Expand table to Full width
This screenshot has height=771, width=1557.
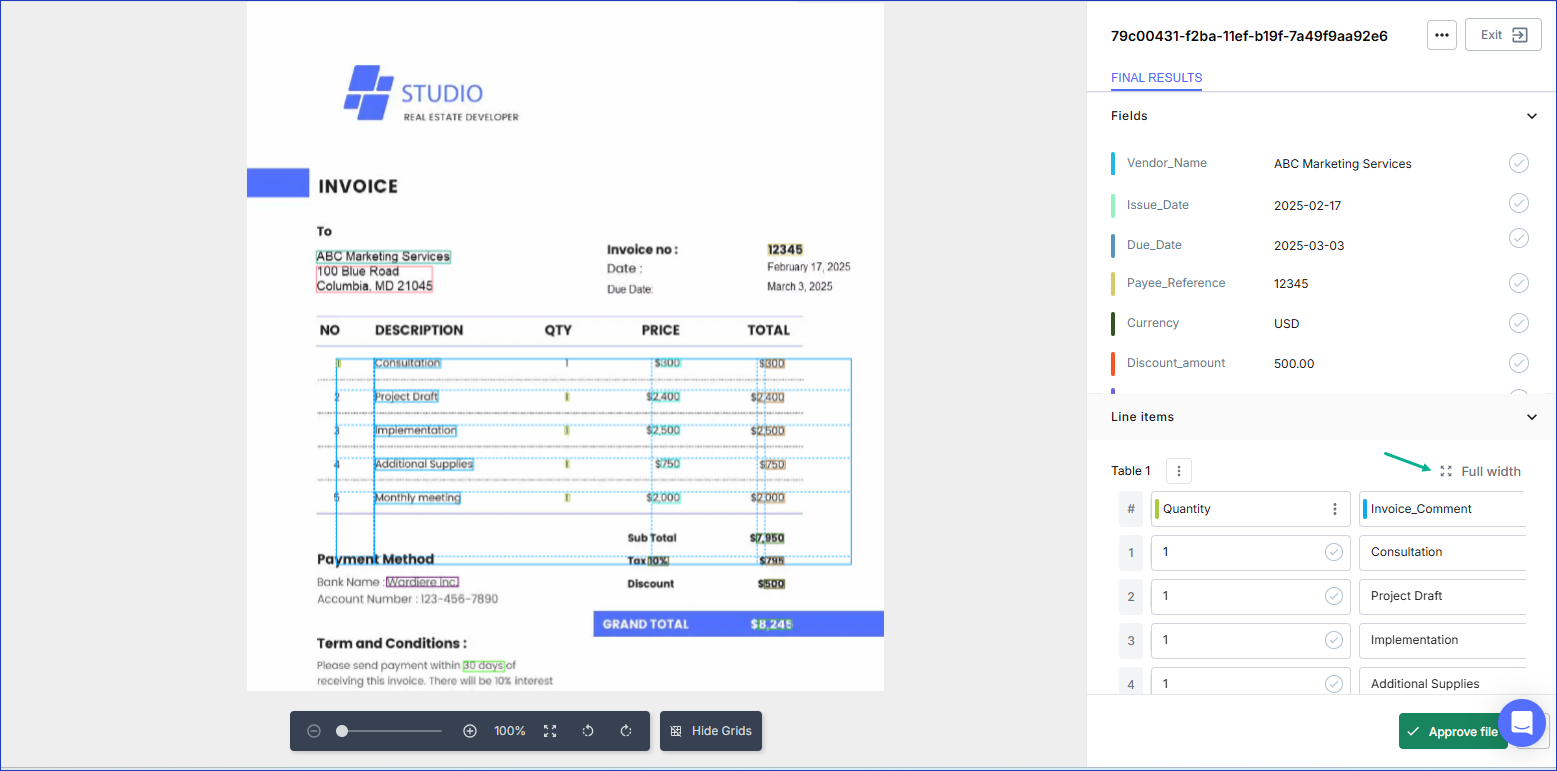[x=1481, y=471]
